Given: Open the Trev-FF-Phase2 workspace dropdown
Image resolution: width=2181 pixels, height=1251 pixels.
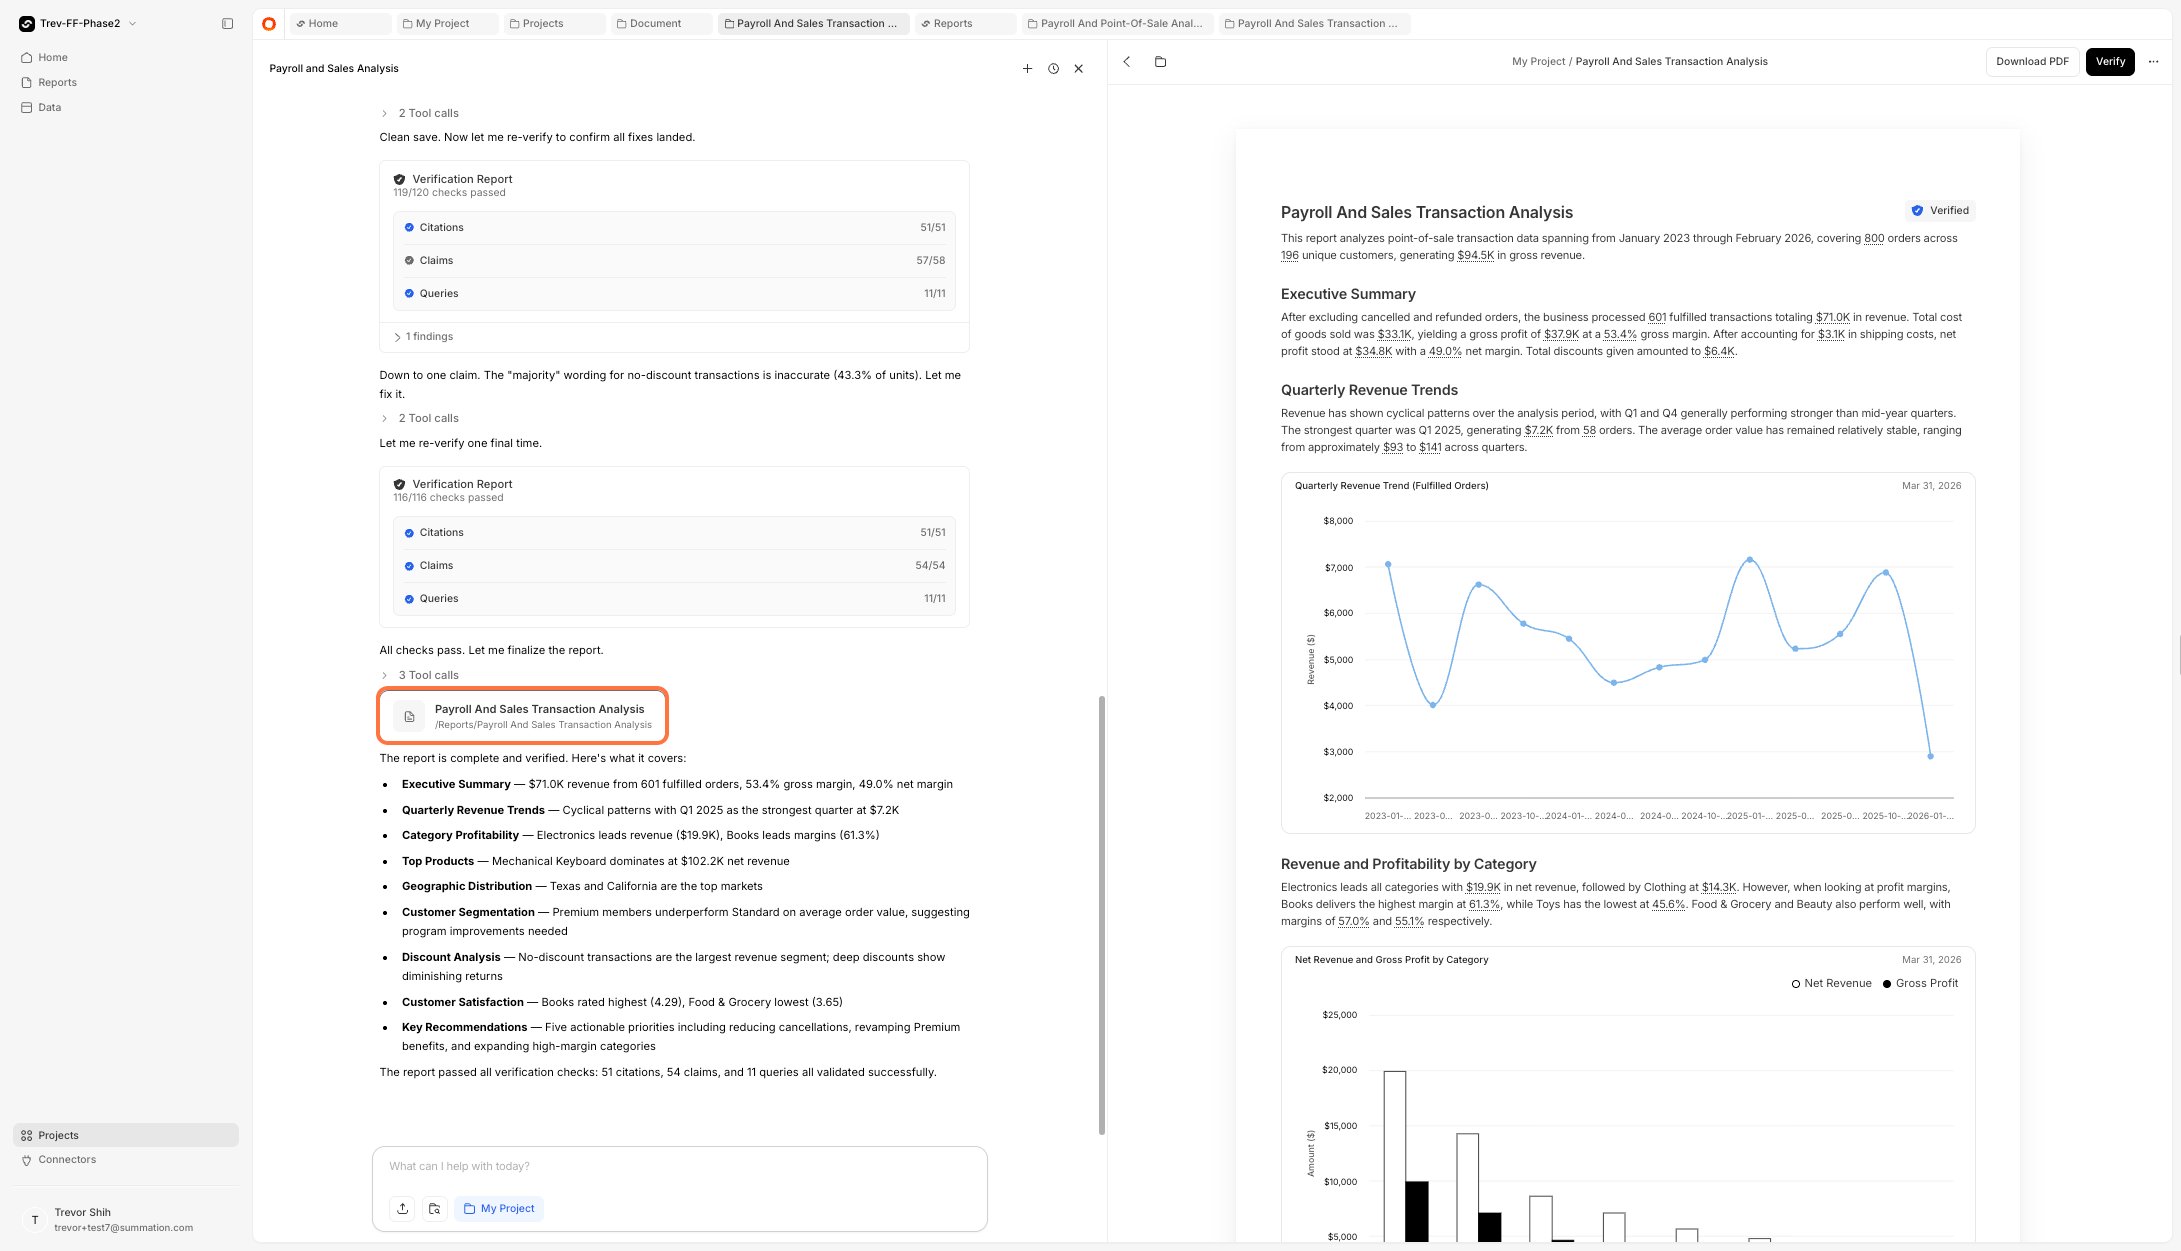Looking at the screenshot, I should (x=78, y=23).
